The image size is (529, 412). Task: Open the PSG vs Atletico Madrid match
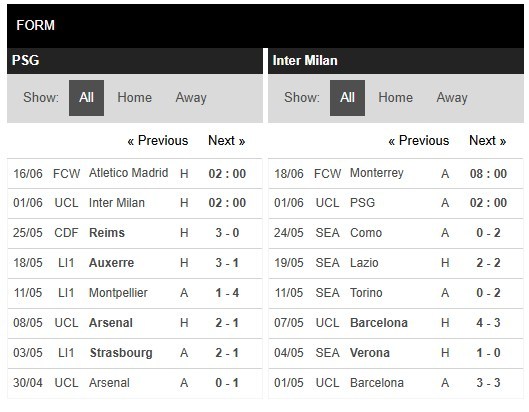click(x=135, y=173)
